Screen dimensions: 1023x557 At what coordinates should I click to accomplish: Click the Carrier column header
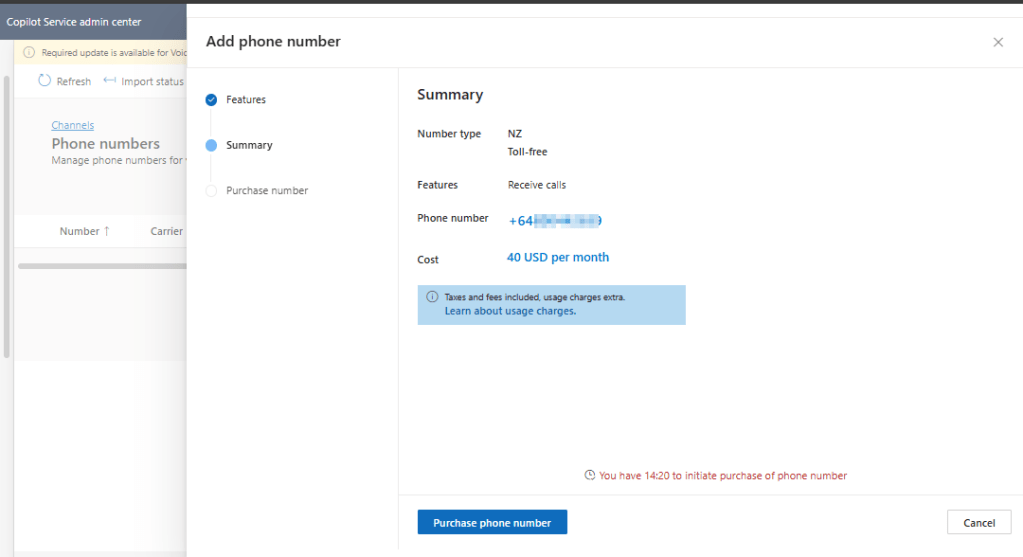(166, 231)
